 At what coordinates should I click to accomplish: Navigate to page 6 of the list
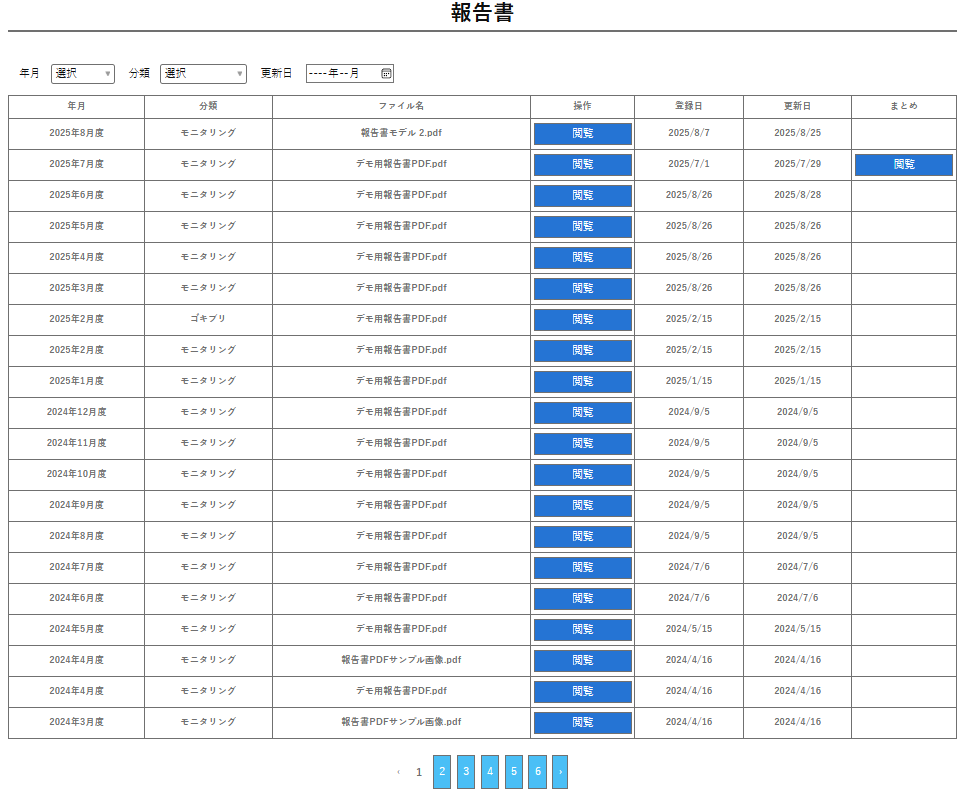[538, 772]
